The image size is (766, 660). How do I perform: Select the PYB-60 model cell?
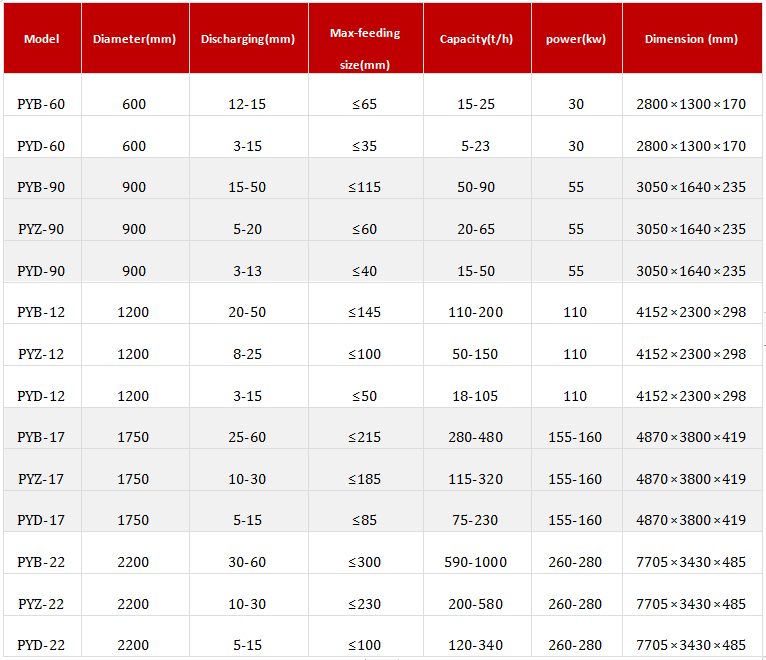[41, 104]
